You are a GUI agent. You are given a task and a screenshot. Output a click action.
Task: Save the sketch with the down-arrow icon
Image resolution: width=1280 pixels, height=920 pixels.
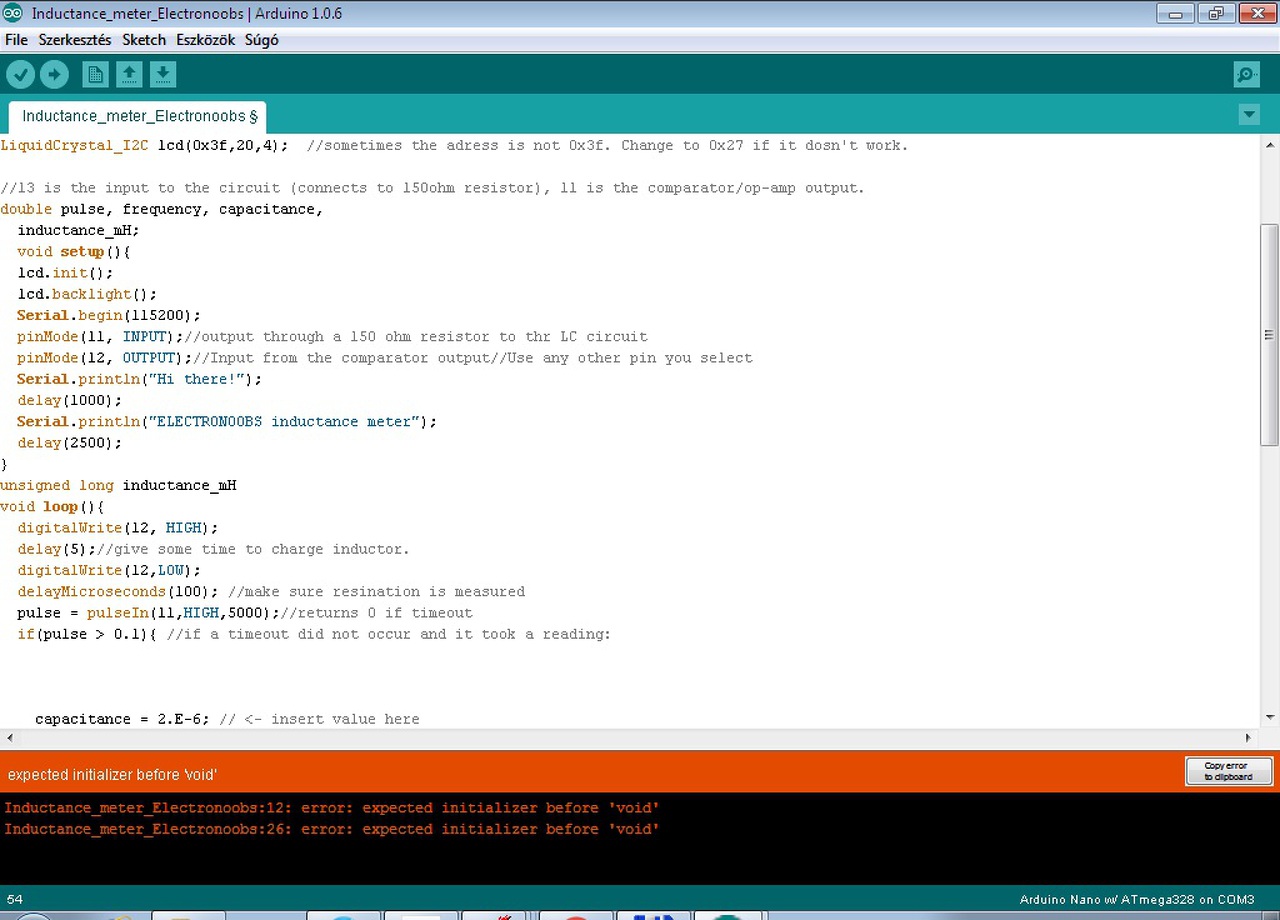[163, 74]
